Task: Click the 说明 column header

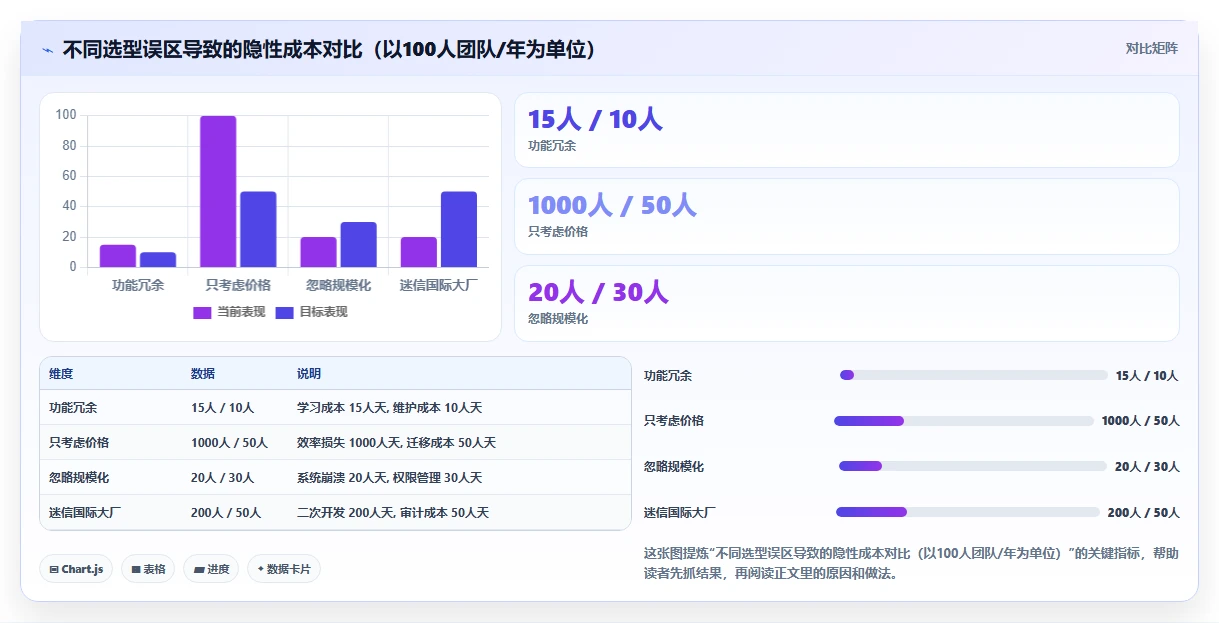Action: 309,374
